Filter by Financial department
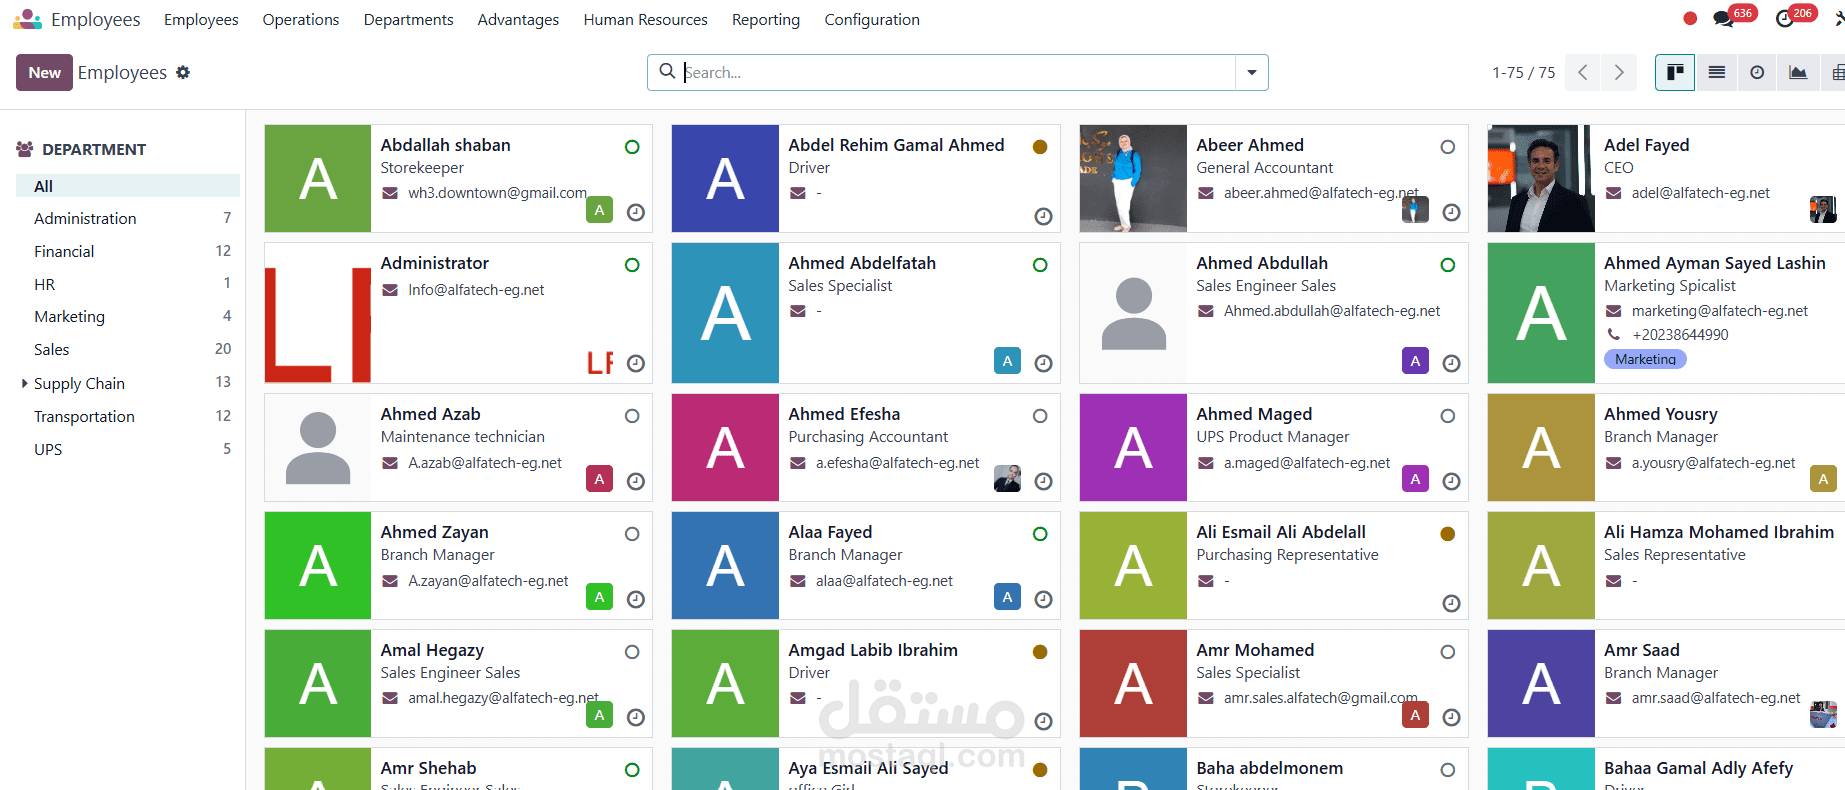Screen dimensions: 1845x790 click(128, 251)
